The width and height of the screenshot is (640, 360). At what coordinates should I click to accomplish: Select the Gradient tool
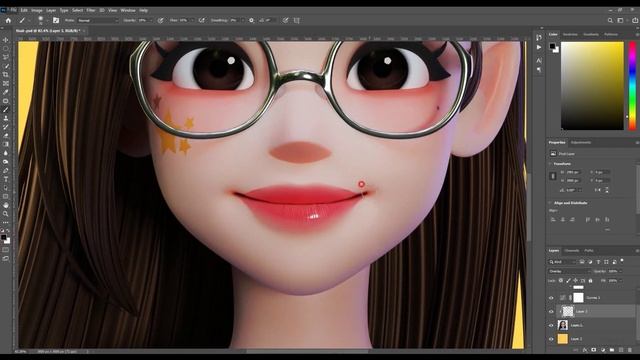click(6, 144)
